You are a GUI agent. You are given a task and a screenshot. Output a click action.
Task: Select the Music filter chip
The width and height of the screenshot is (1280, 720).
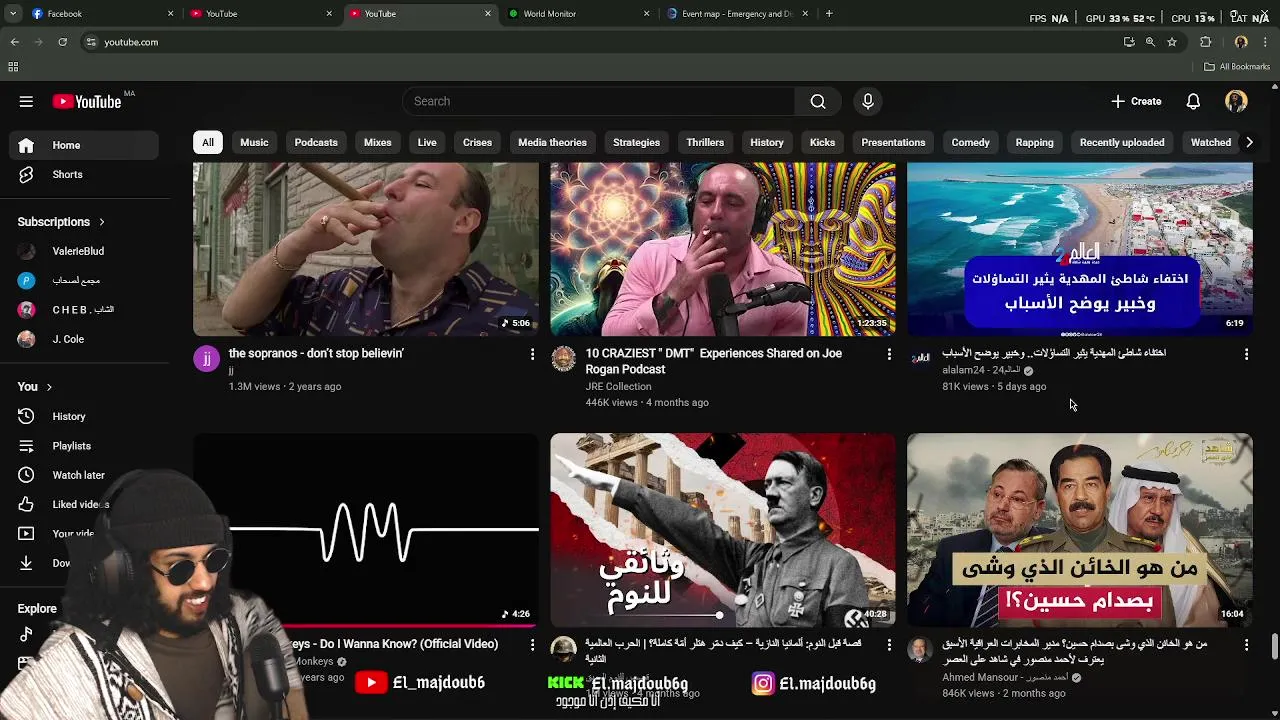point(254,142)
